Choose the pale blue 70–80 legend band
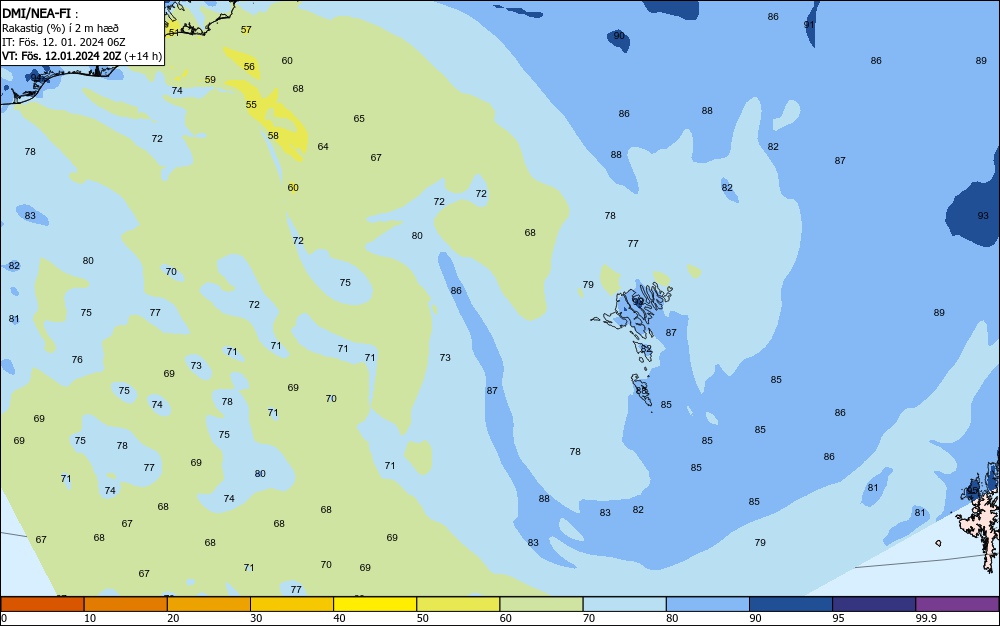Image resolution: width=1000 pixels, height=626 pixels. [624, 604]
